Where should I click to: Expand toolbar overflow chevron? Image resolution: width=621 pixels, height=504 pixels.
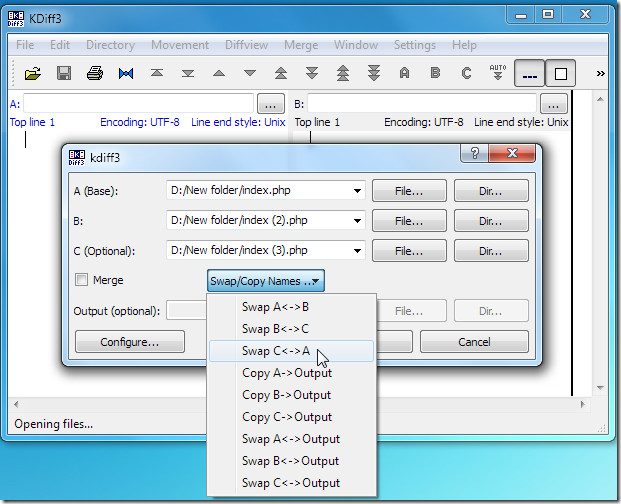point(600,73)
